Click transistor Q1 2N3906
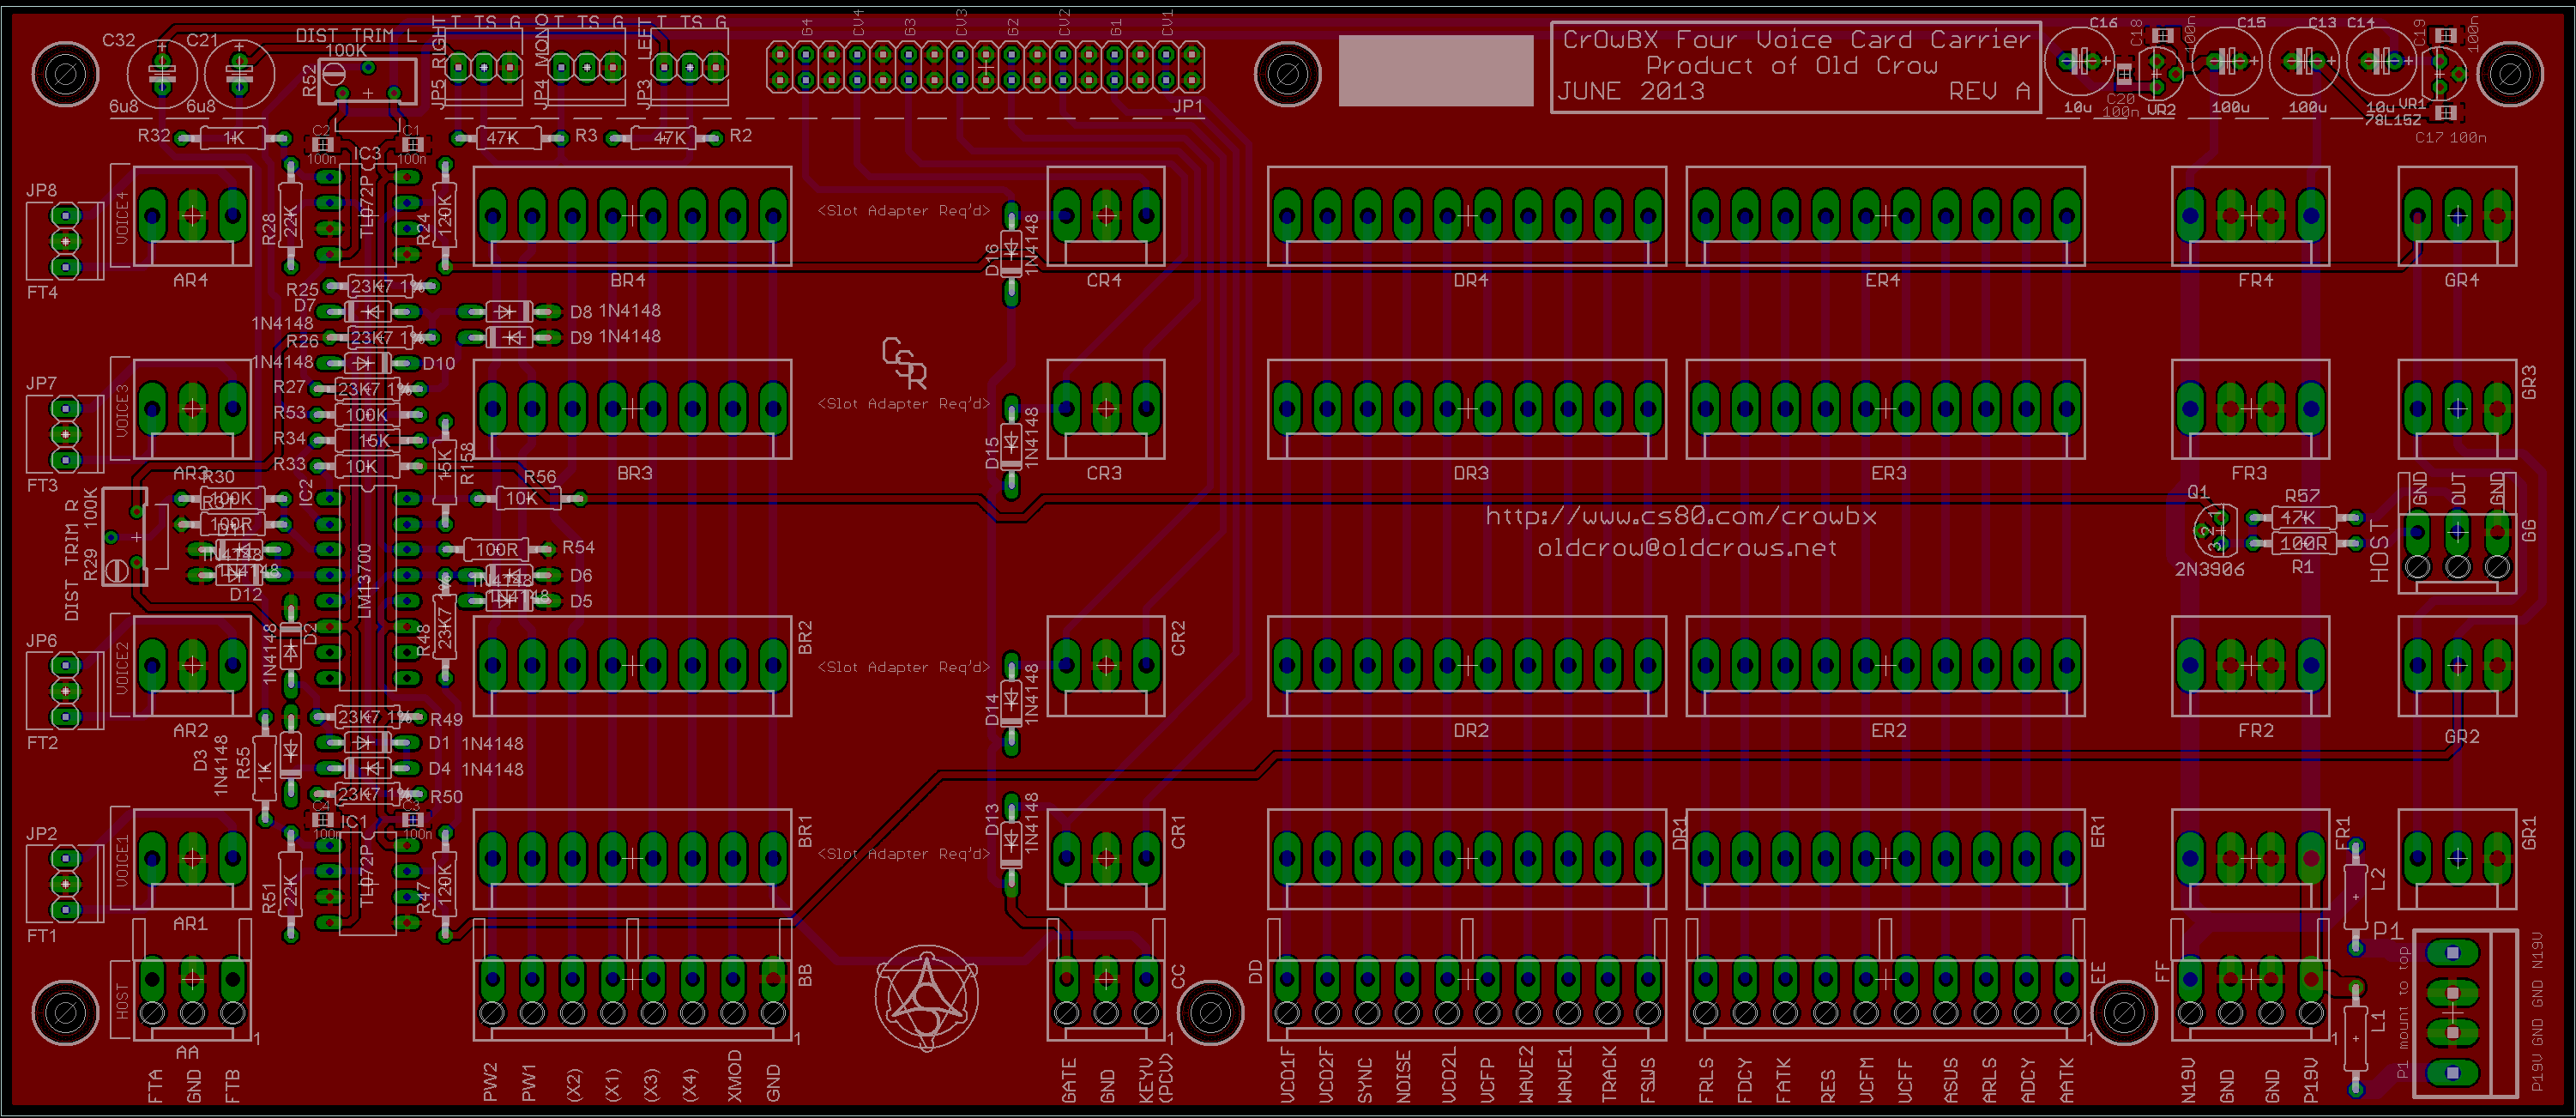Screen dimensions: 2576x1118 [x=2216, y=529]
